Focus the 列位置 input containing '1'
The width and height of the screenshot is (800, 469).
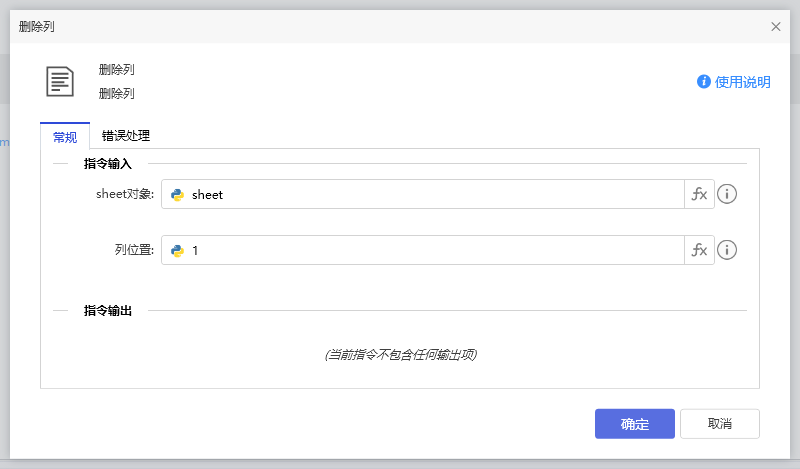click(x=430, y=251)
